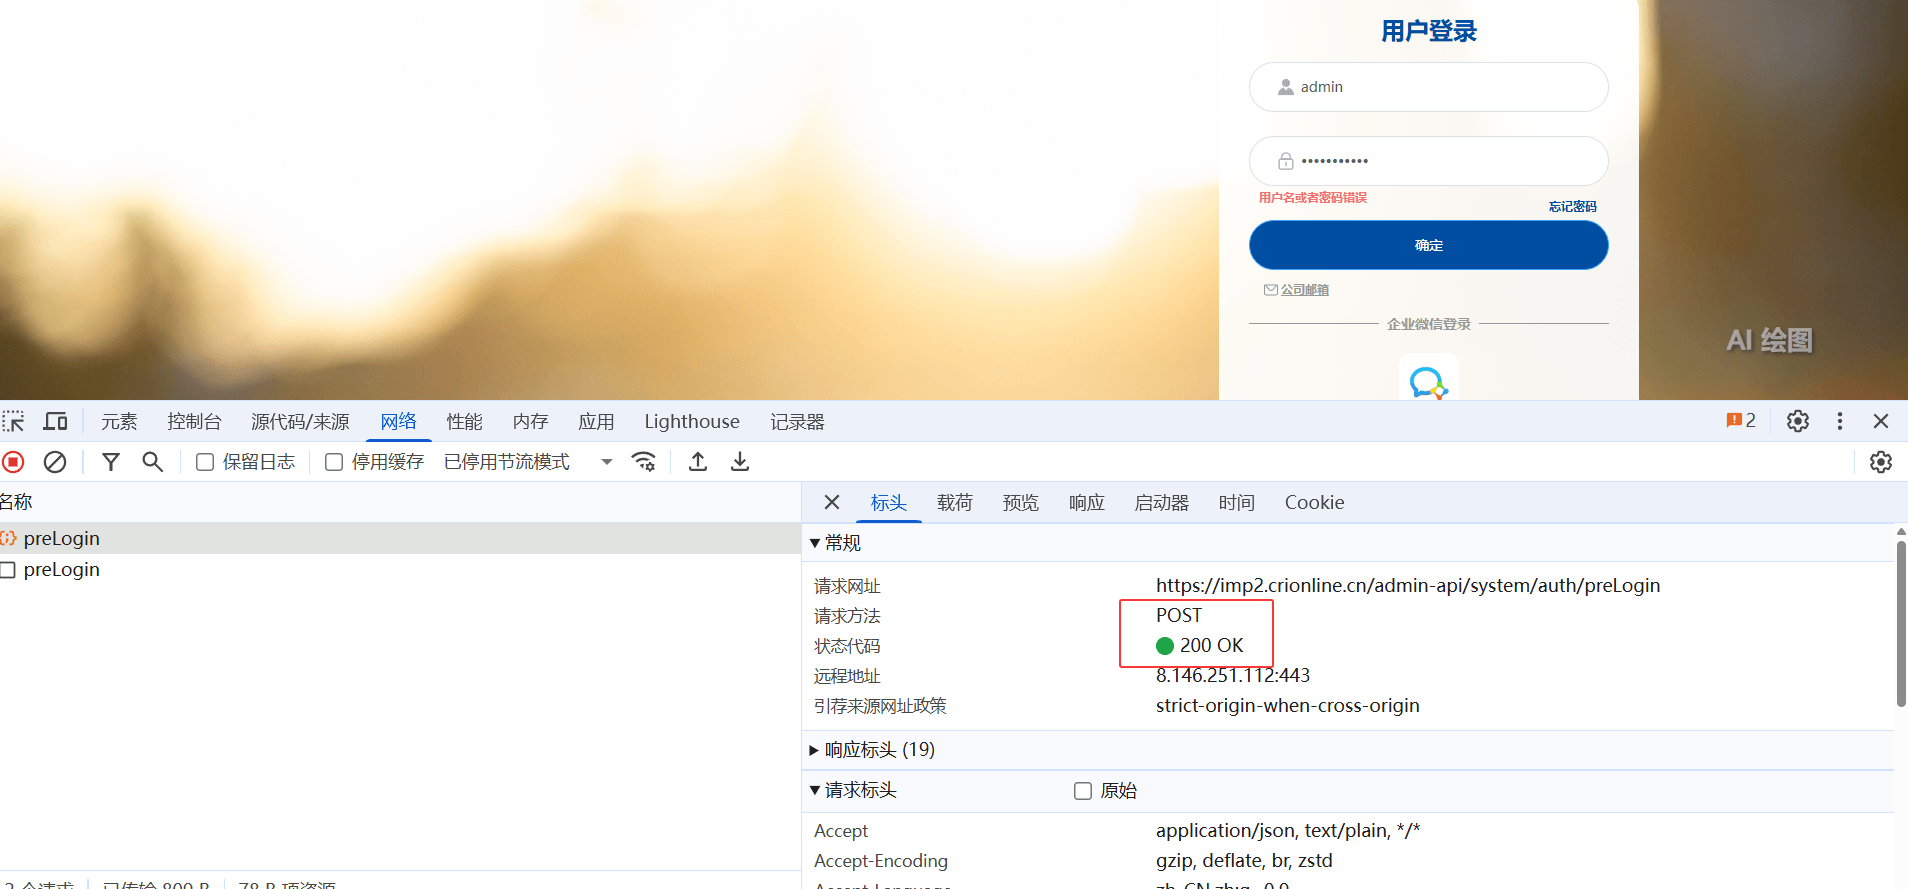The width and height of the screenshot is (1908, 889).
Task: Export HAR file download icon
Action: 740,462
